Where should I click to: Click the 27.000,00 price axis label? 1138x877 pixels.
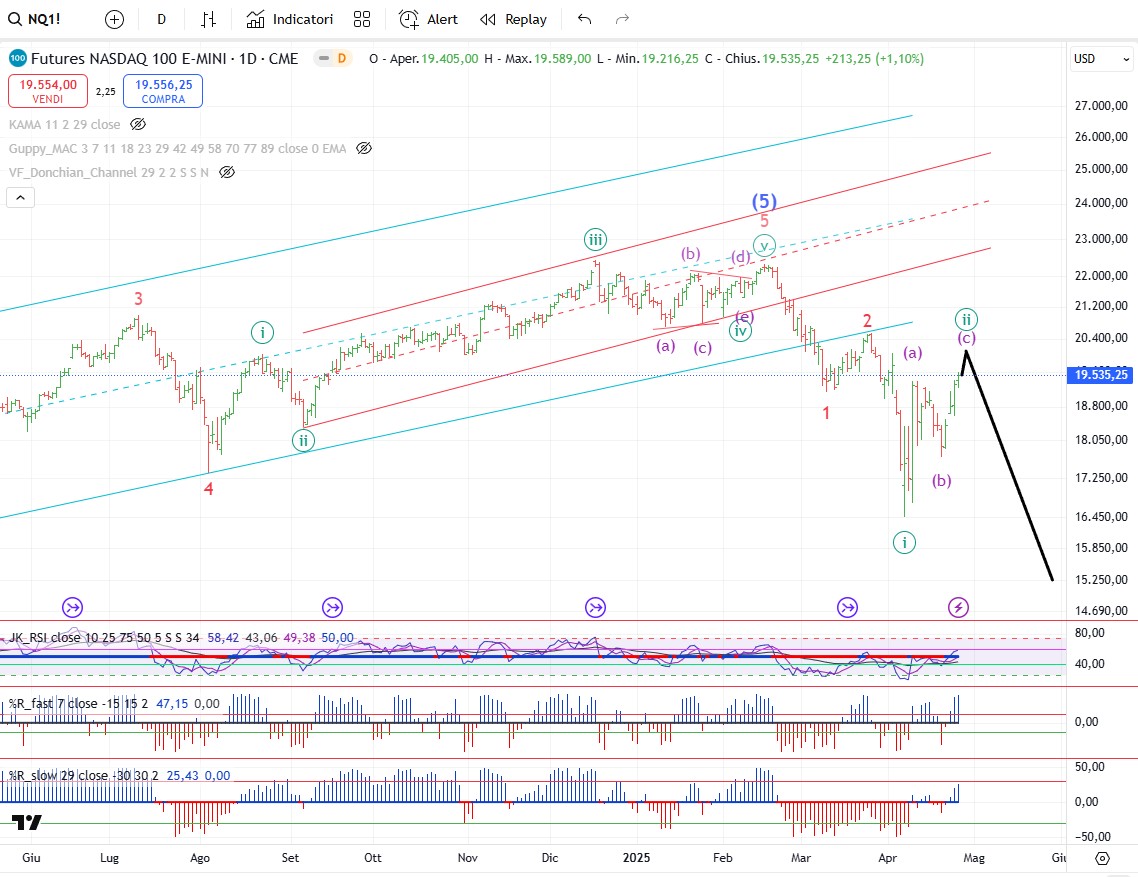(1100, 105)
